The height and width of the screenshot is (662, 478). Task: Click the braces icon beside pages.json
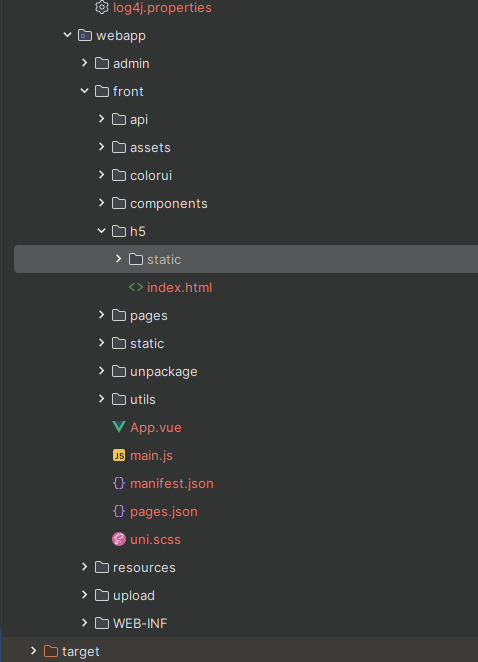119,511
